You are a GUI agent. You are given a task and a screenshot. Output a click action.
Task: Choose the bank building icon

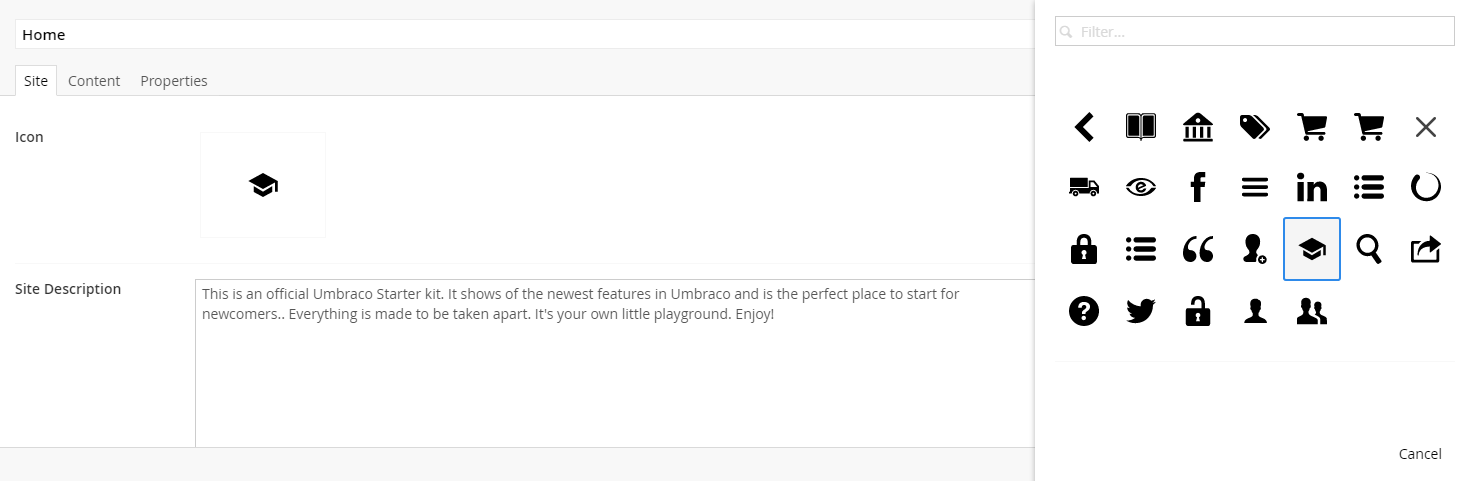[x=1198, y=126]
